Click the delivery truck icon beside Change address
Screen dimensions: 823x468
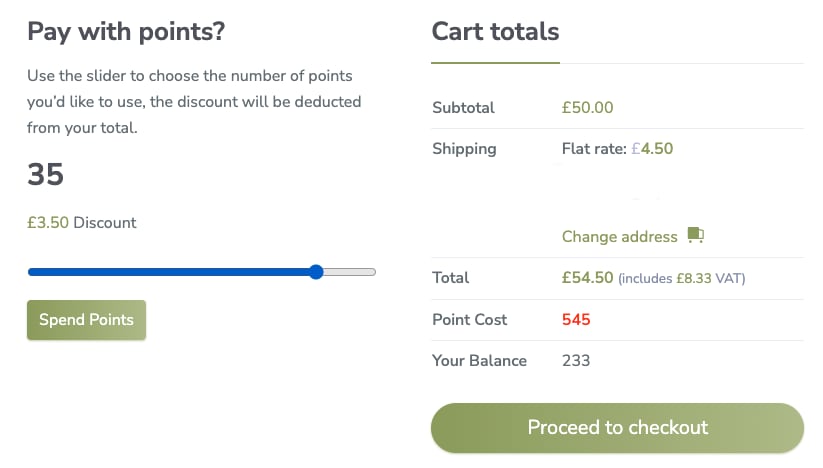click(x=696, y=236)
